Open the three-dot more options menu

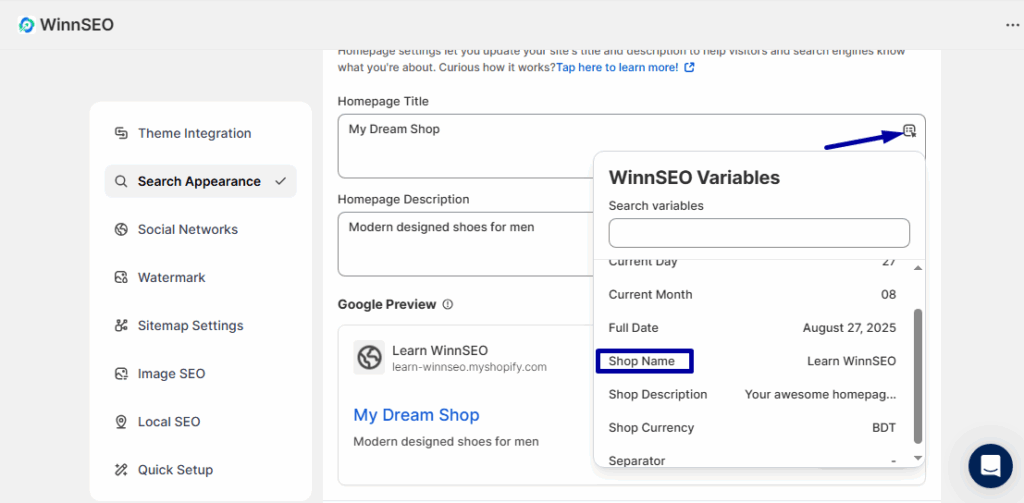1012,25
